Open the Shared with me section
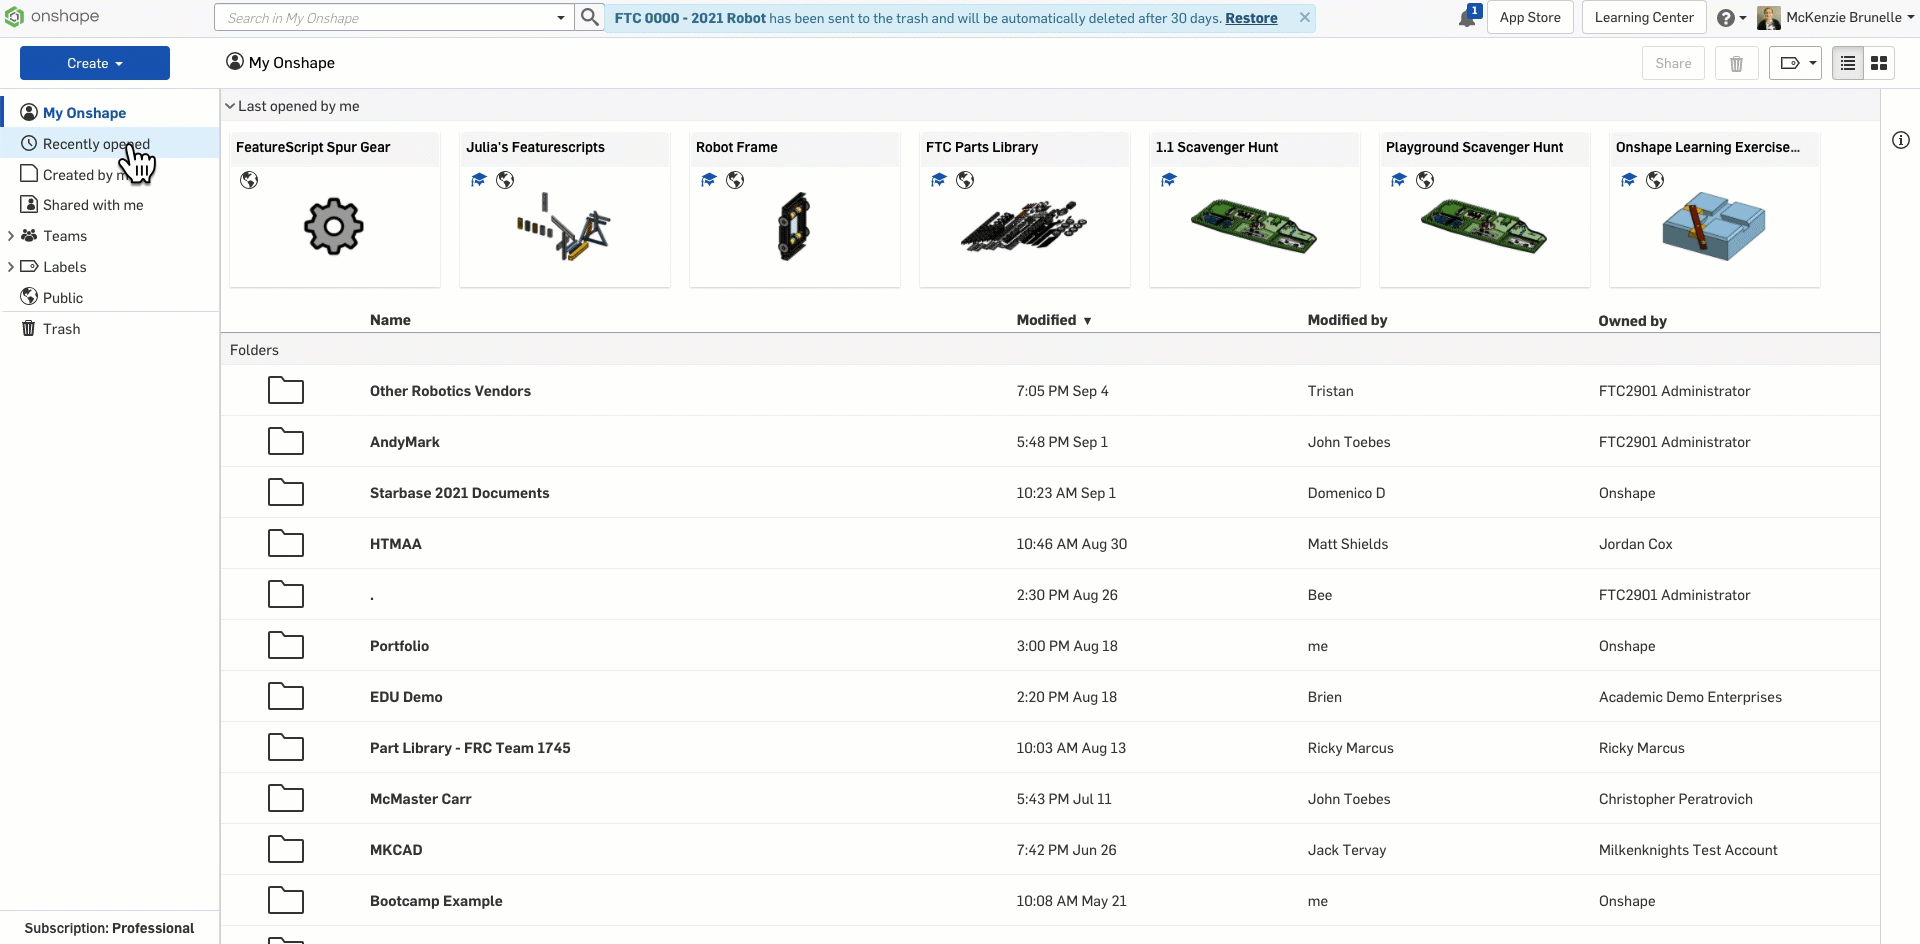 click(93, 204)
